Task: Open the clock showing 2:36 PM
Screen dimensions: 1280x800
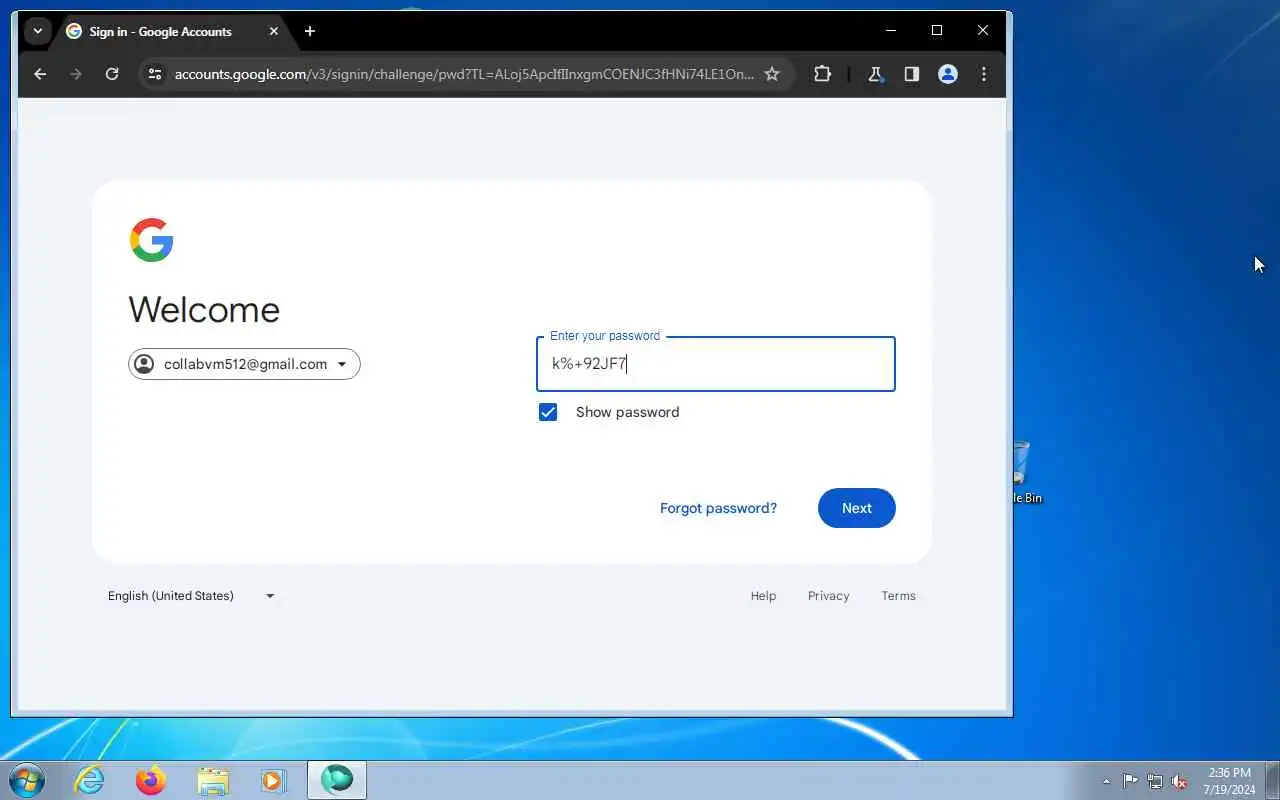Action: pos(1230,781)
